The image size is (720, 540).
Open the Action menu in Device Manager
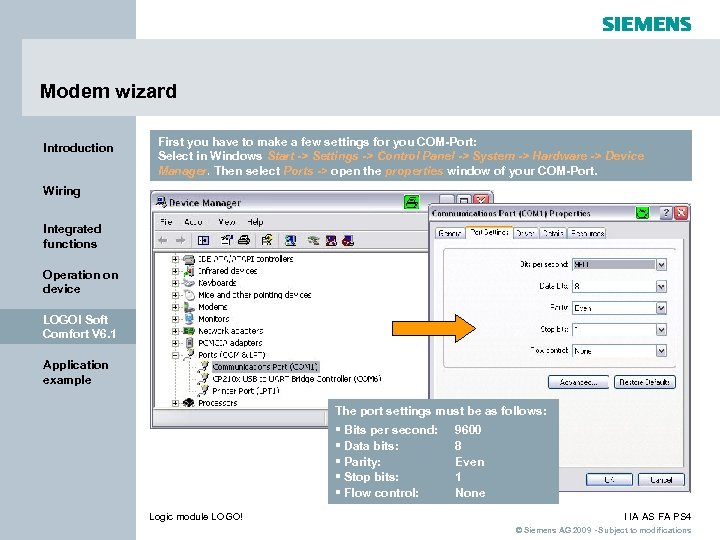(x=193, y=222)
